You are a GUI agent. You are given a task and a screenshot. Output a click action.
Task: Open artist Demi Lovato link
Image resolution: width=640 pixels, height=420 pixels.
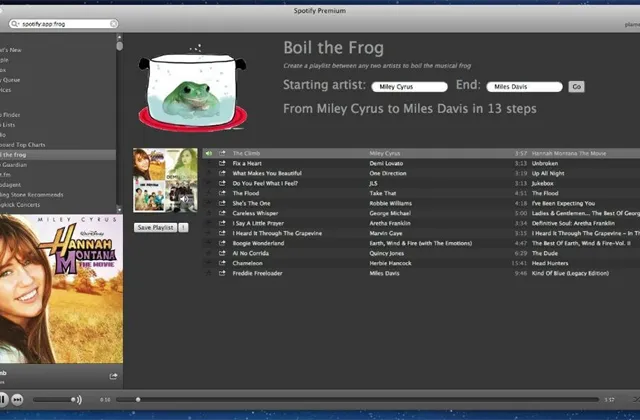coord(386,163)
